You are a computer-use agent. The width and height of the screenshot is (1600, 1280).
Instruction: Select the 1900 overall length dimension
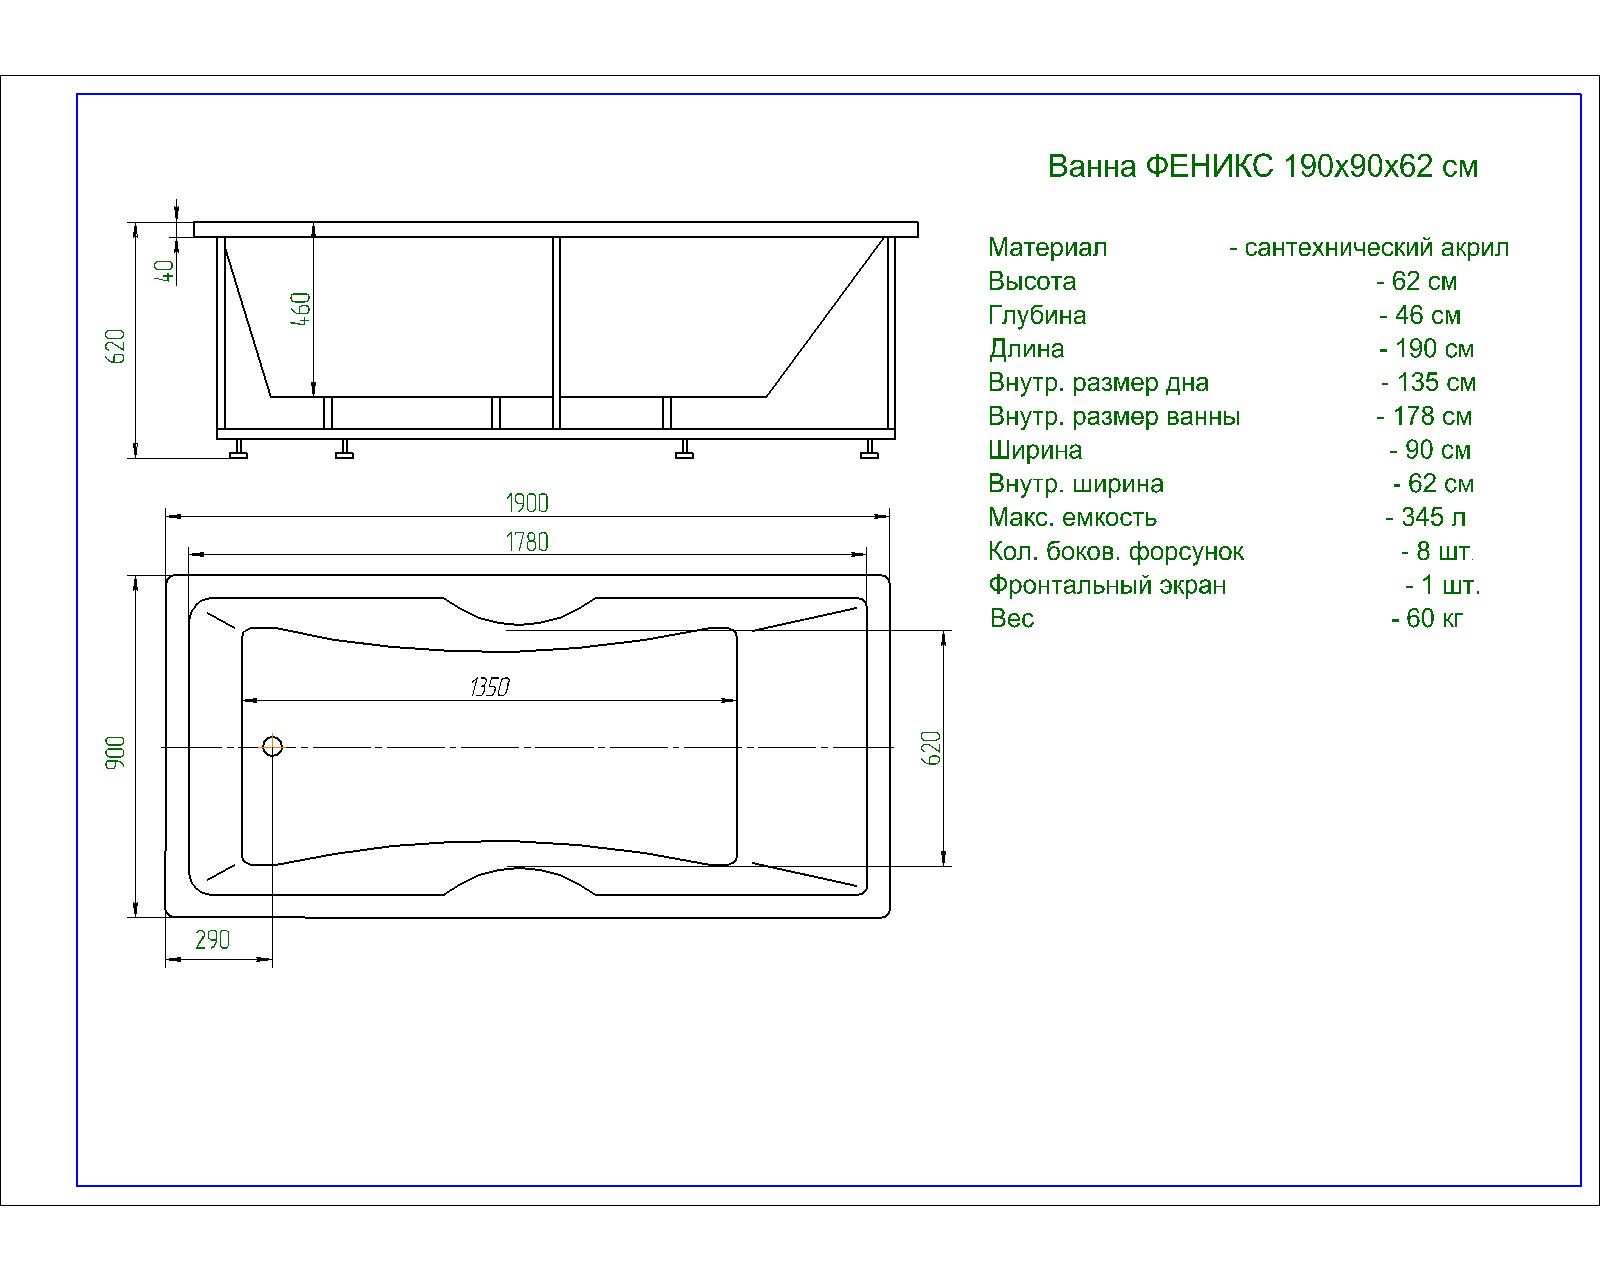pyautogui.click(x=526, y=503)
